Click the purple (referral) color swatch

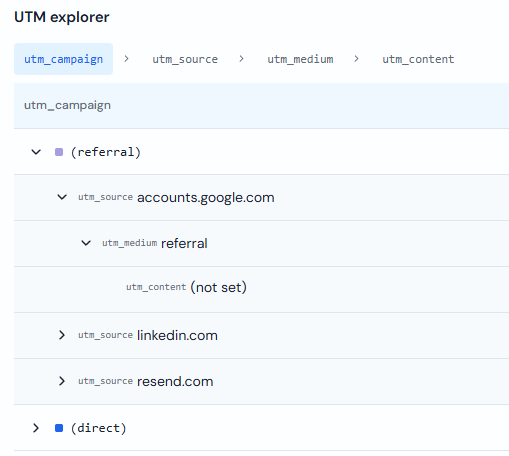59,152
